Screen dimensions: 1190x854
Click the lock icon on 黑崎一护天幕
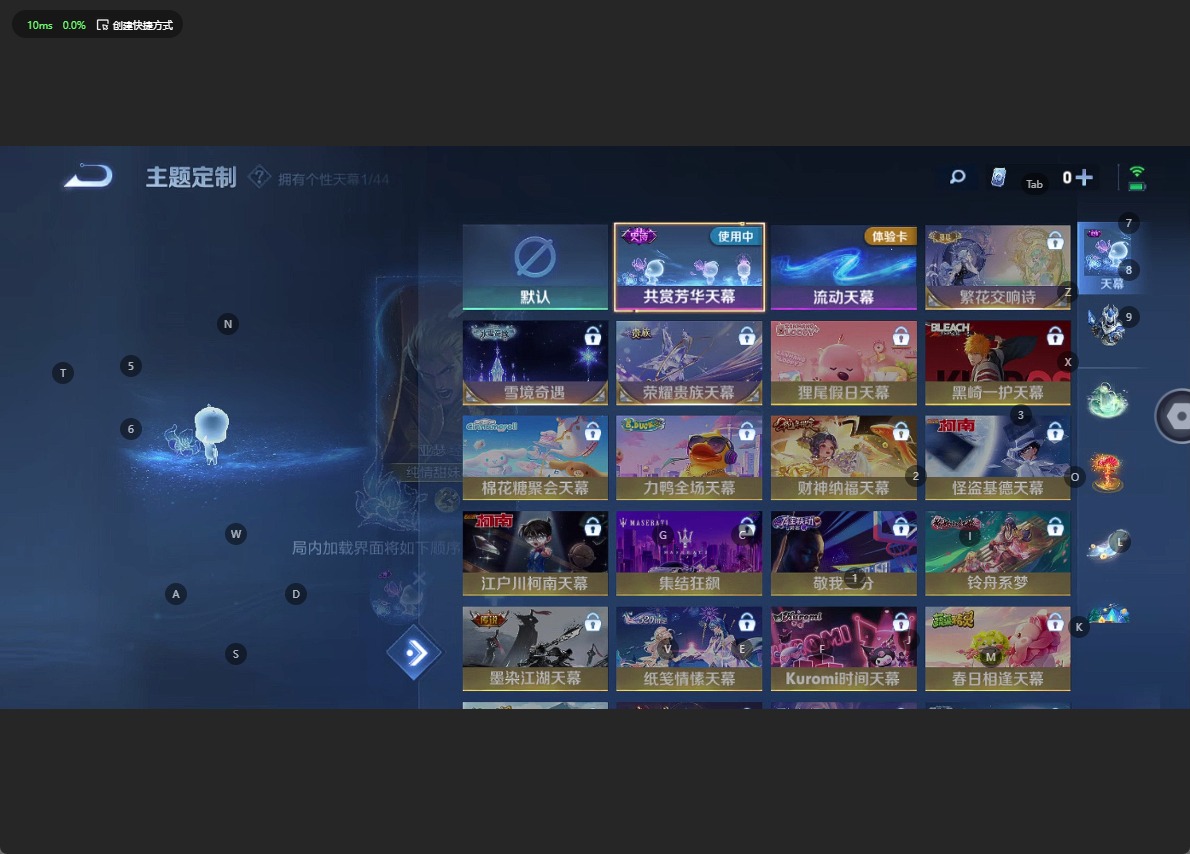1055,336
